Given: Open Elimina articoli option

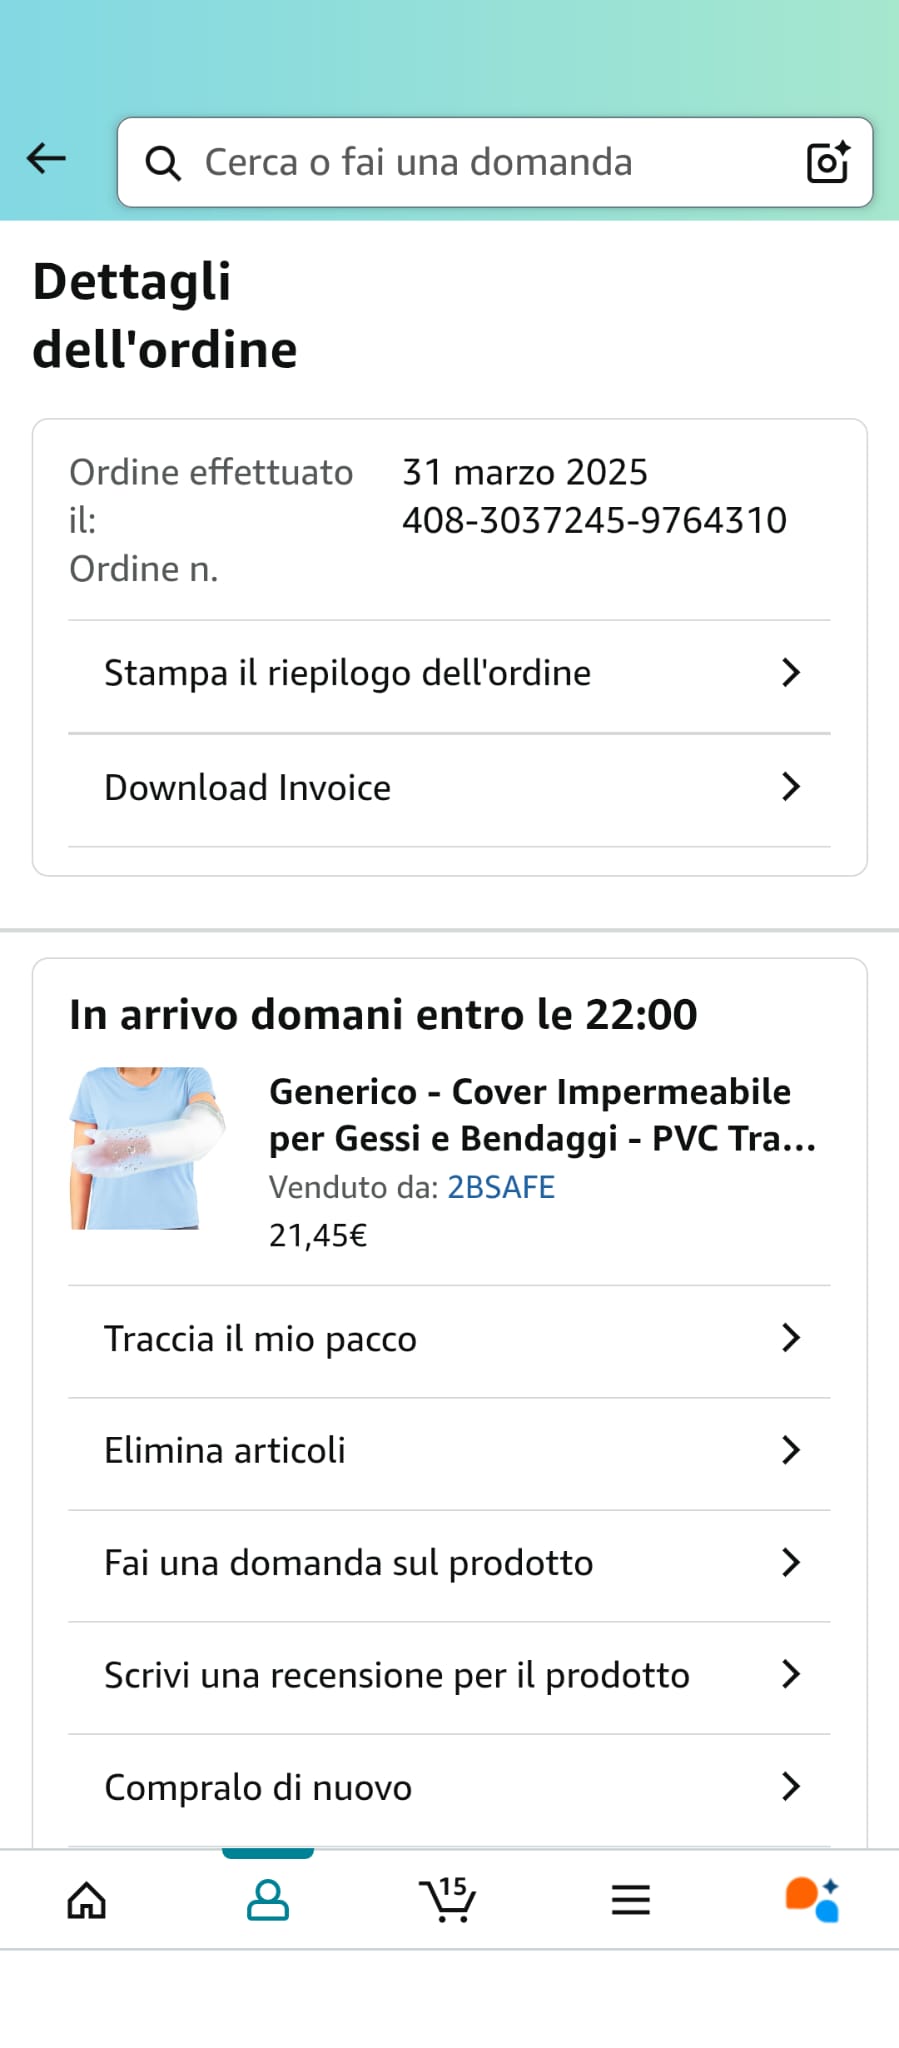Looking at the screenshot, I should click(x=225, y=1451).
